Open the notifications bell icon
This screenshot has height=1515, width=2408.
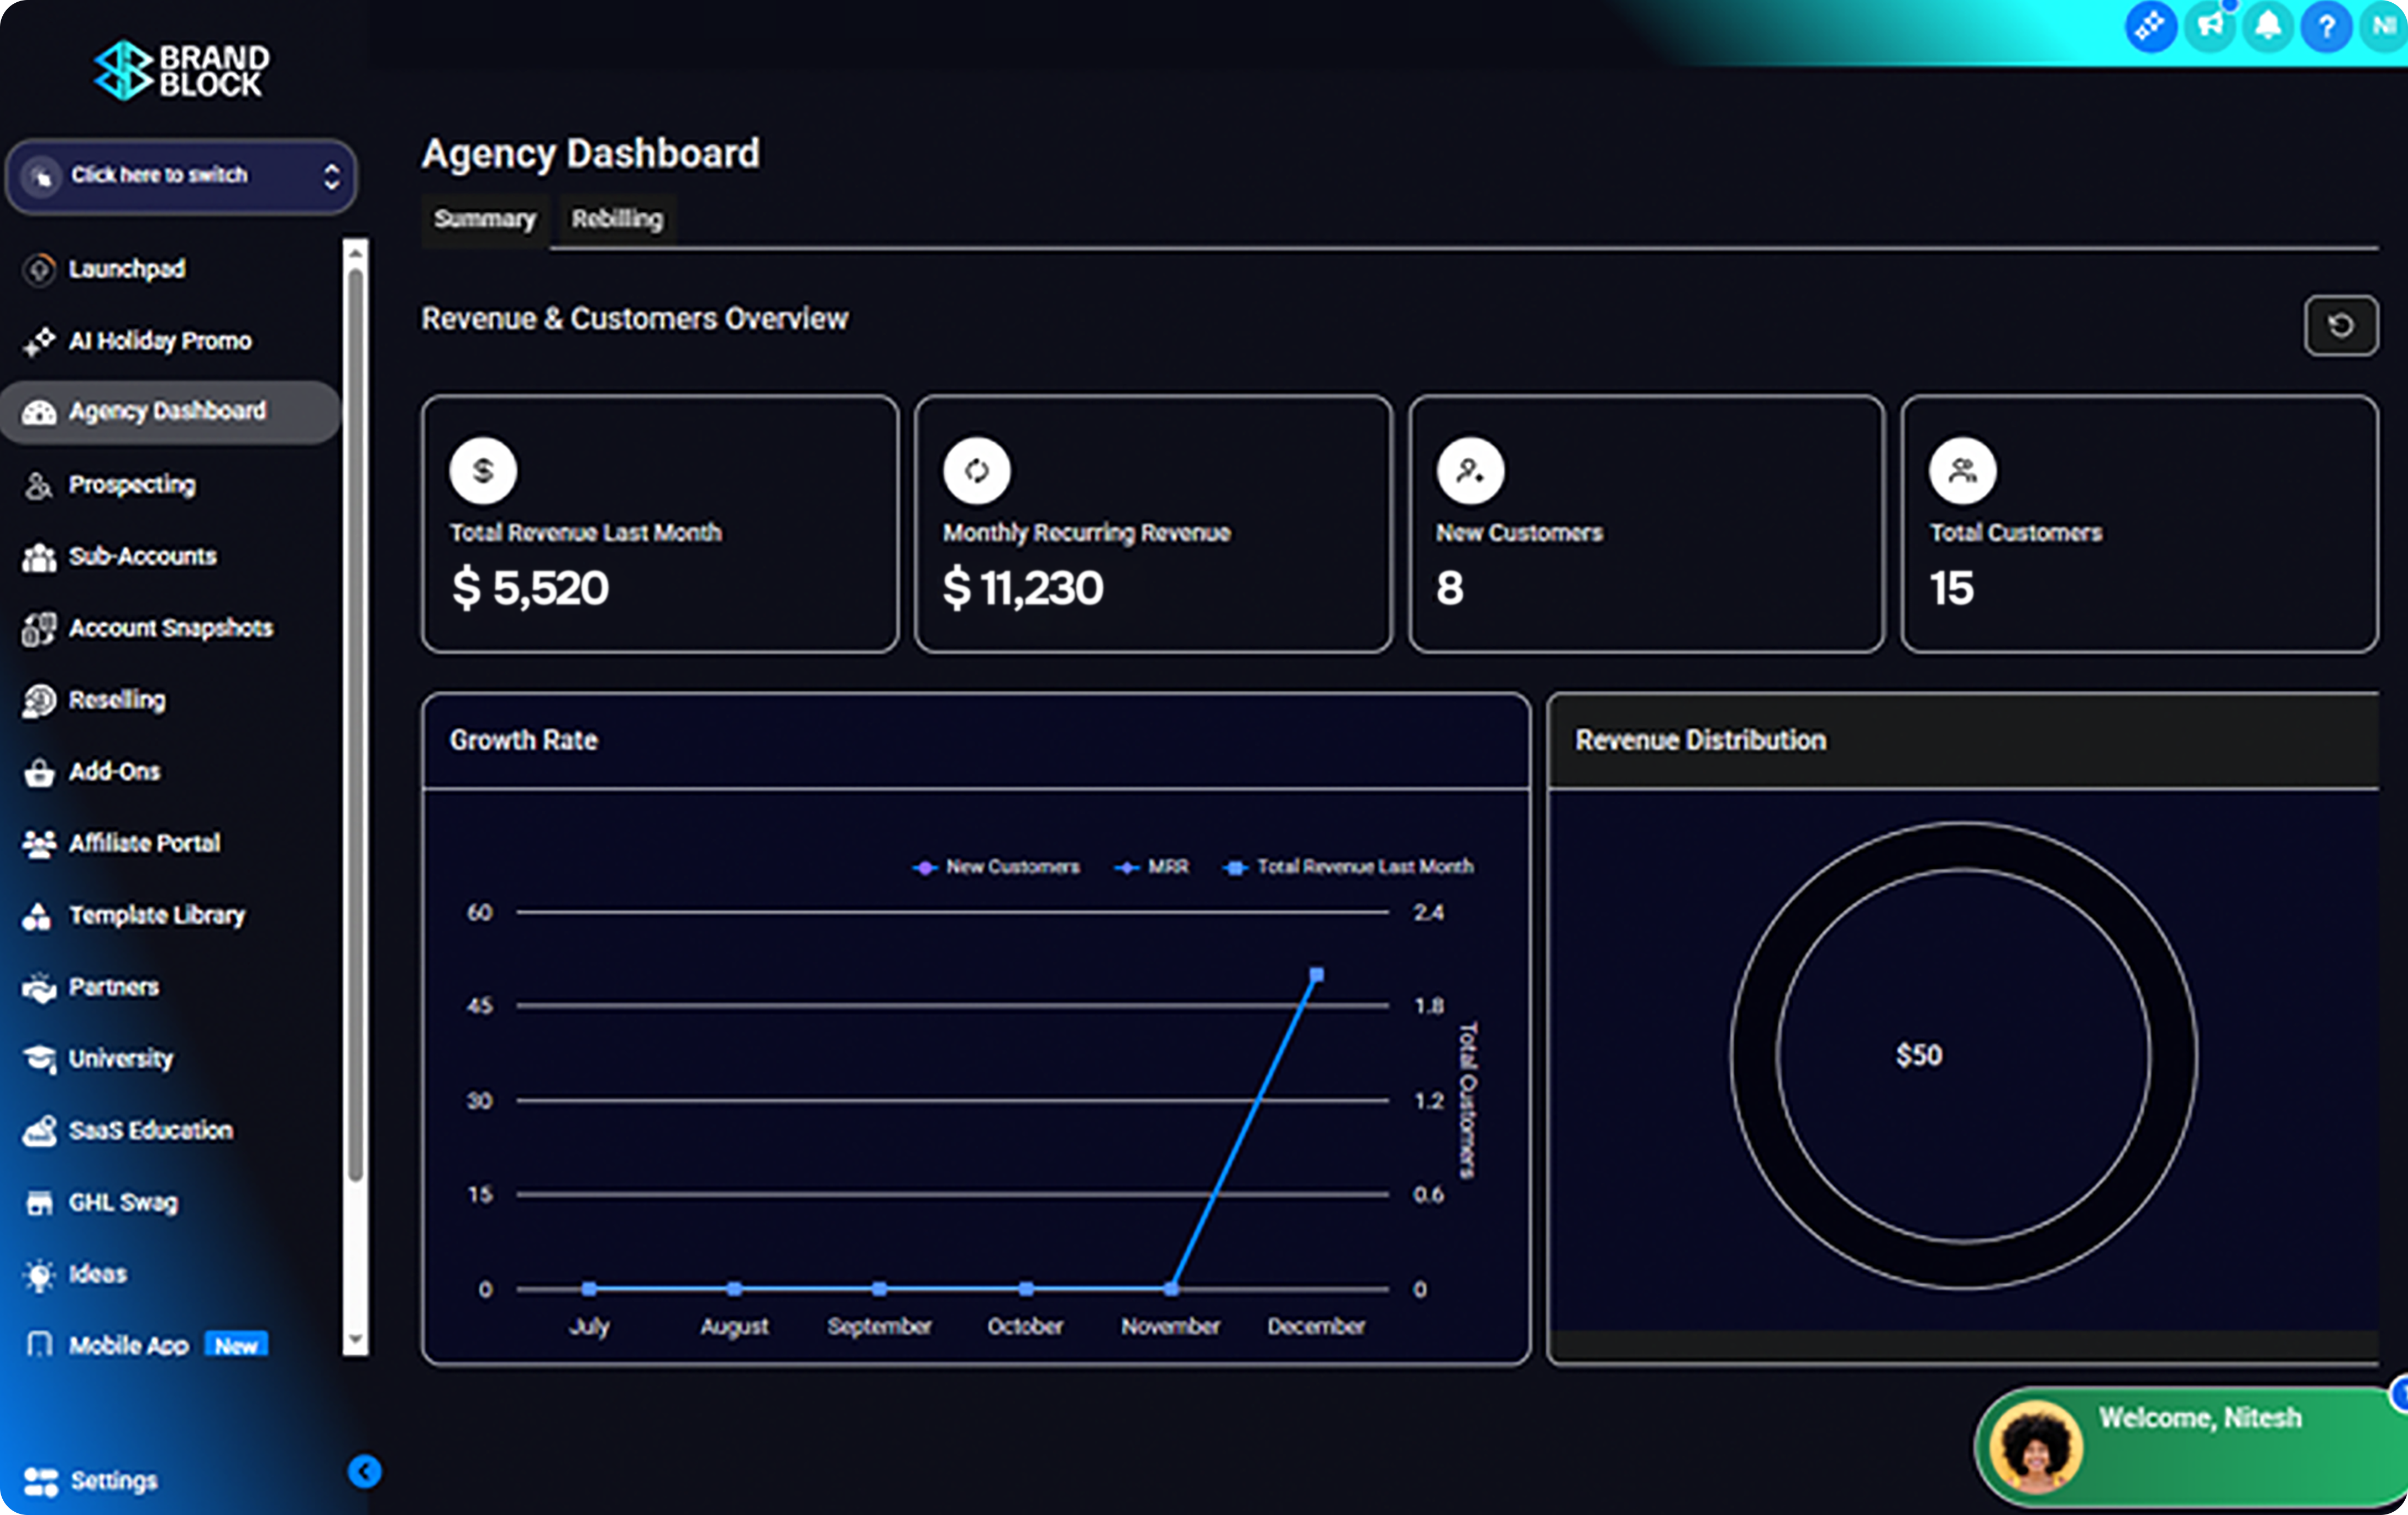click(x=2268, y=25)
